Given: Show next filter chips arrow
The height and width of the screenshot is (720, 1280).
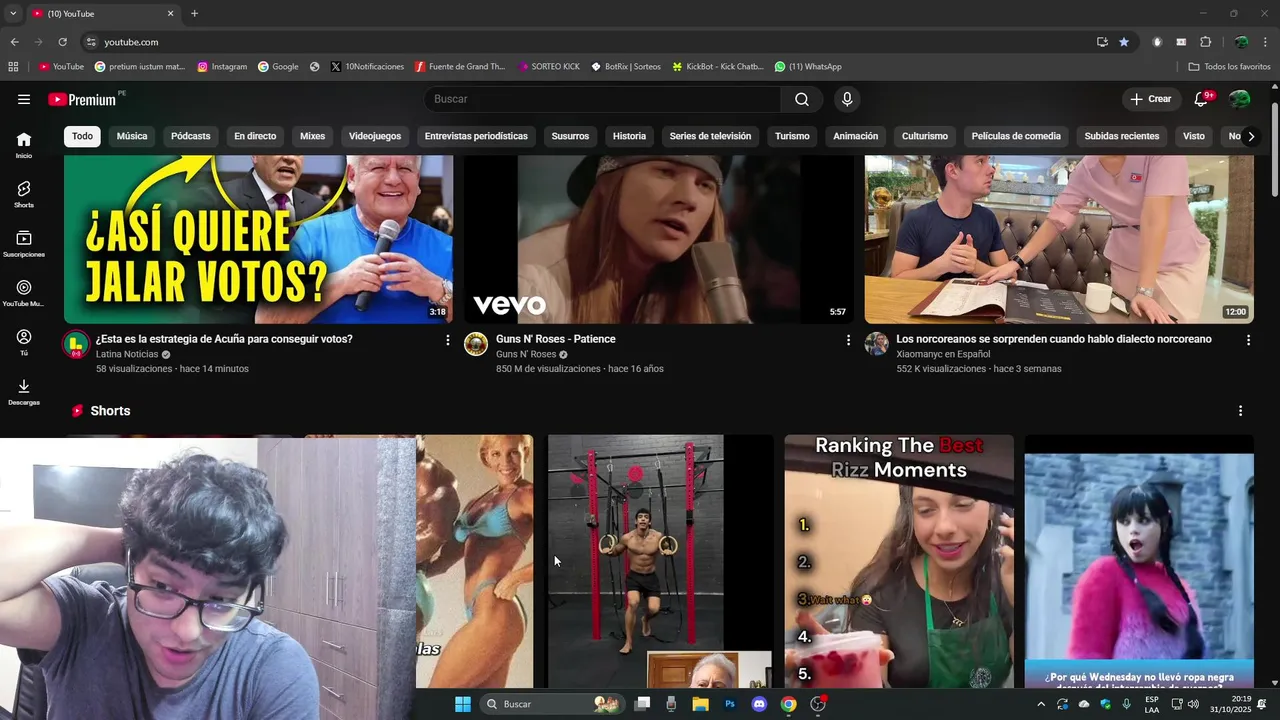Looking at the screenshot, I should pyautogui.click(x=1250, y=136).
